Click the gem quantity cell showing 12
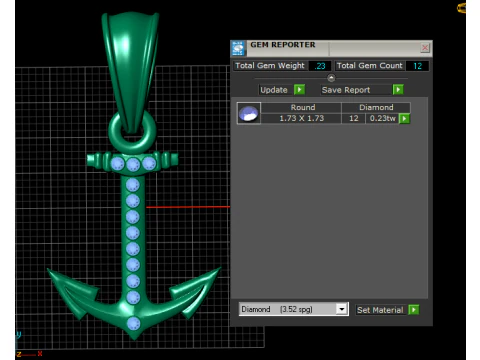Image resolution: width=480 pixels, height=360 pixels. pyautogui.click(x=354, y=118)
